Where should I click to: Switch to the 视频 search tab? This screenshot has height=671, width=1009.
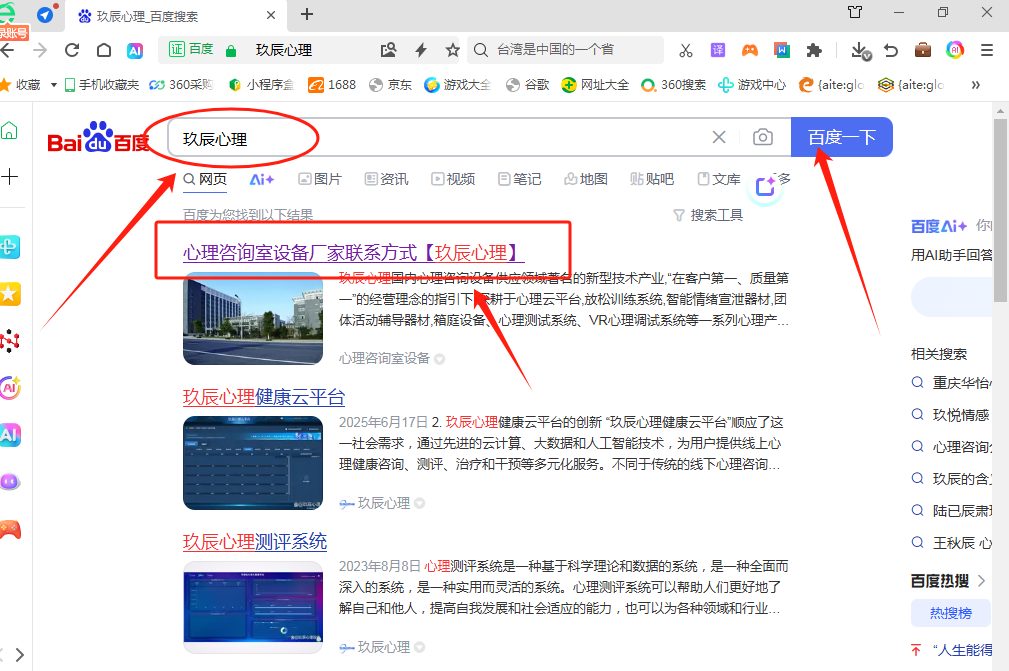click(x=453, y=179)
